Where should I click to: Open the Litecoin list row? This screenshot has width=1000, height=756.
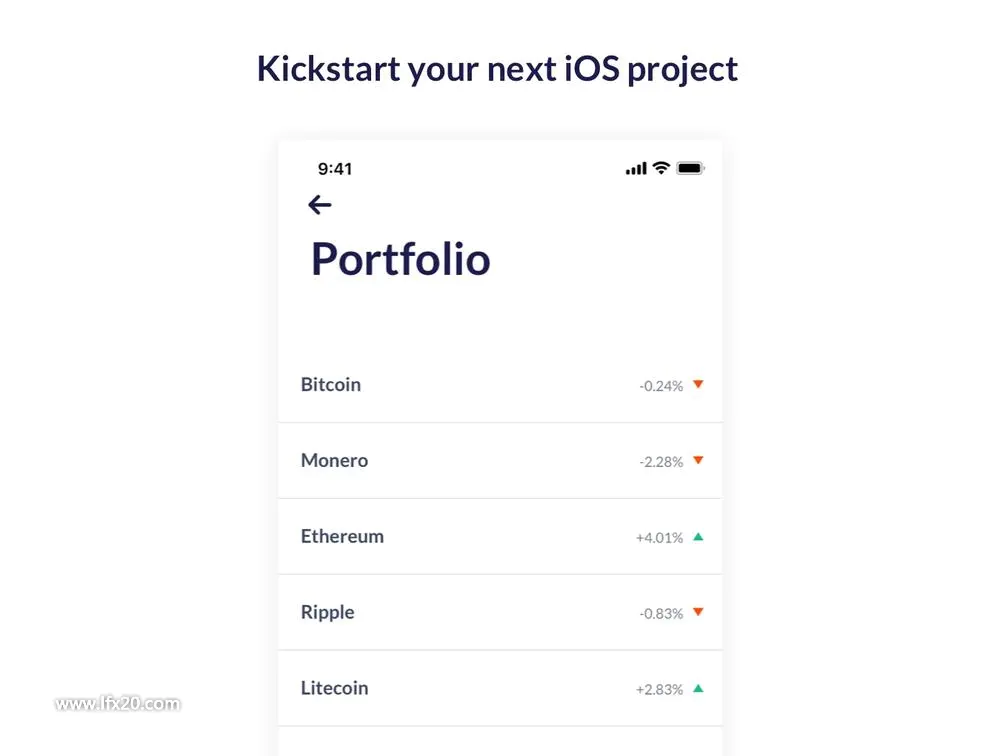click(x=500, y=688)
